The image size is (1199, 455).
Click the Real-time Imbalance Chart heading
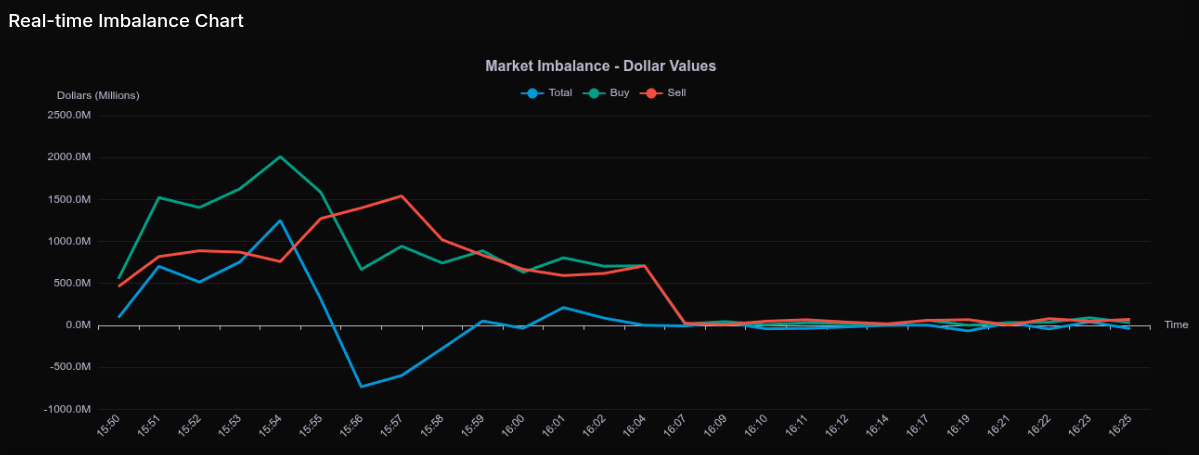point(126,21)
